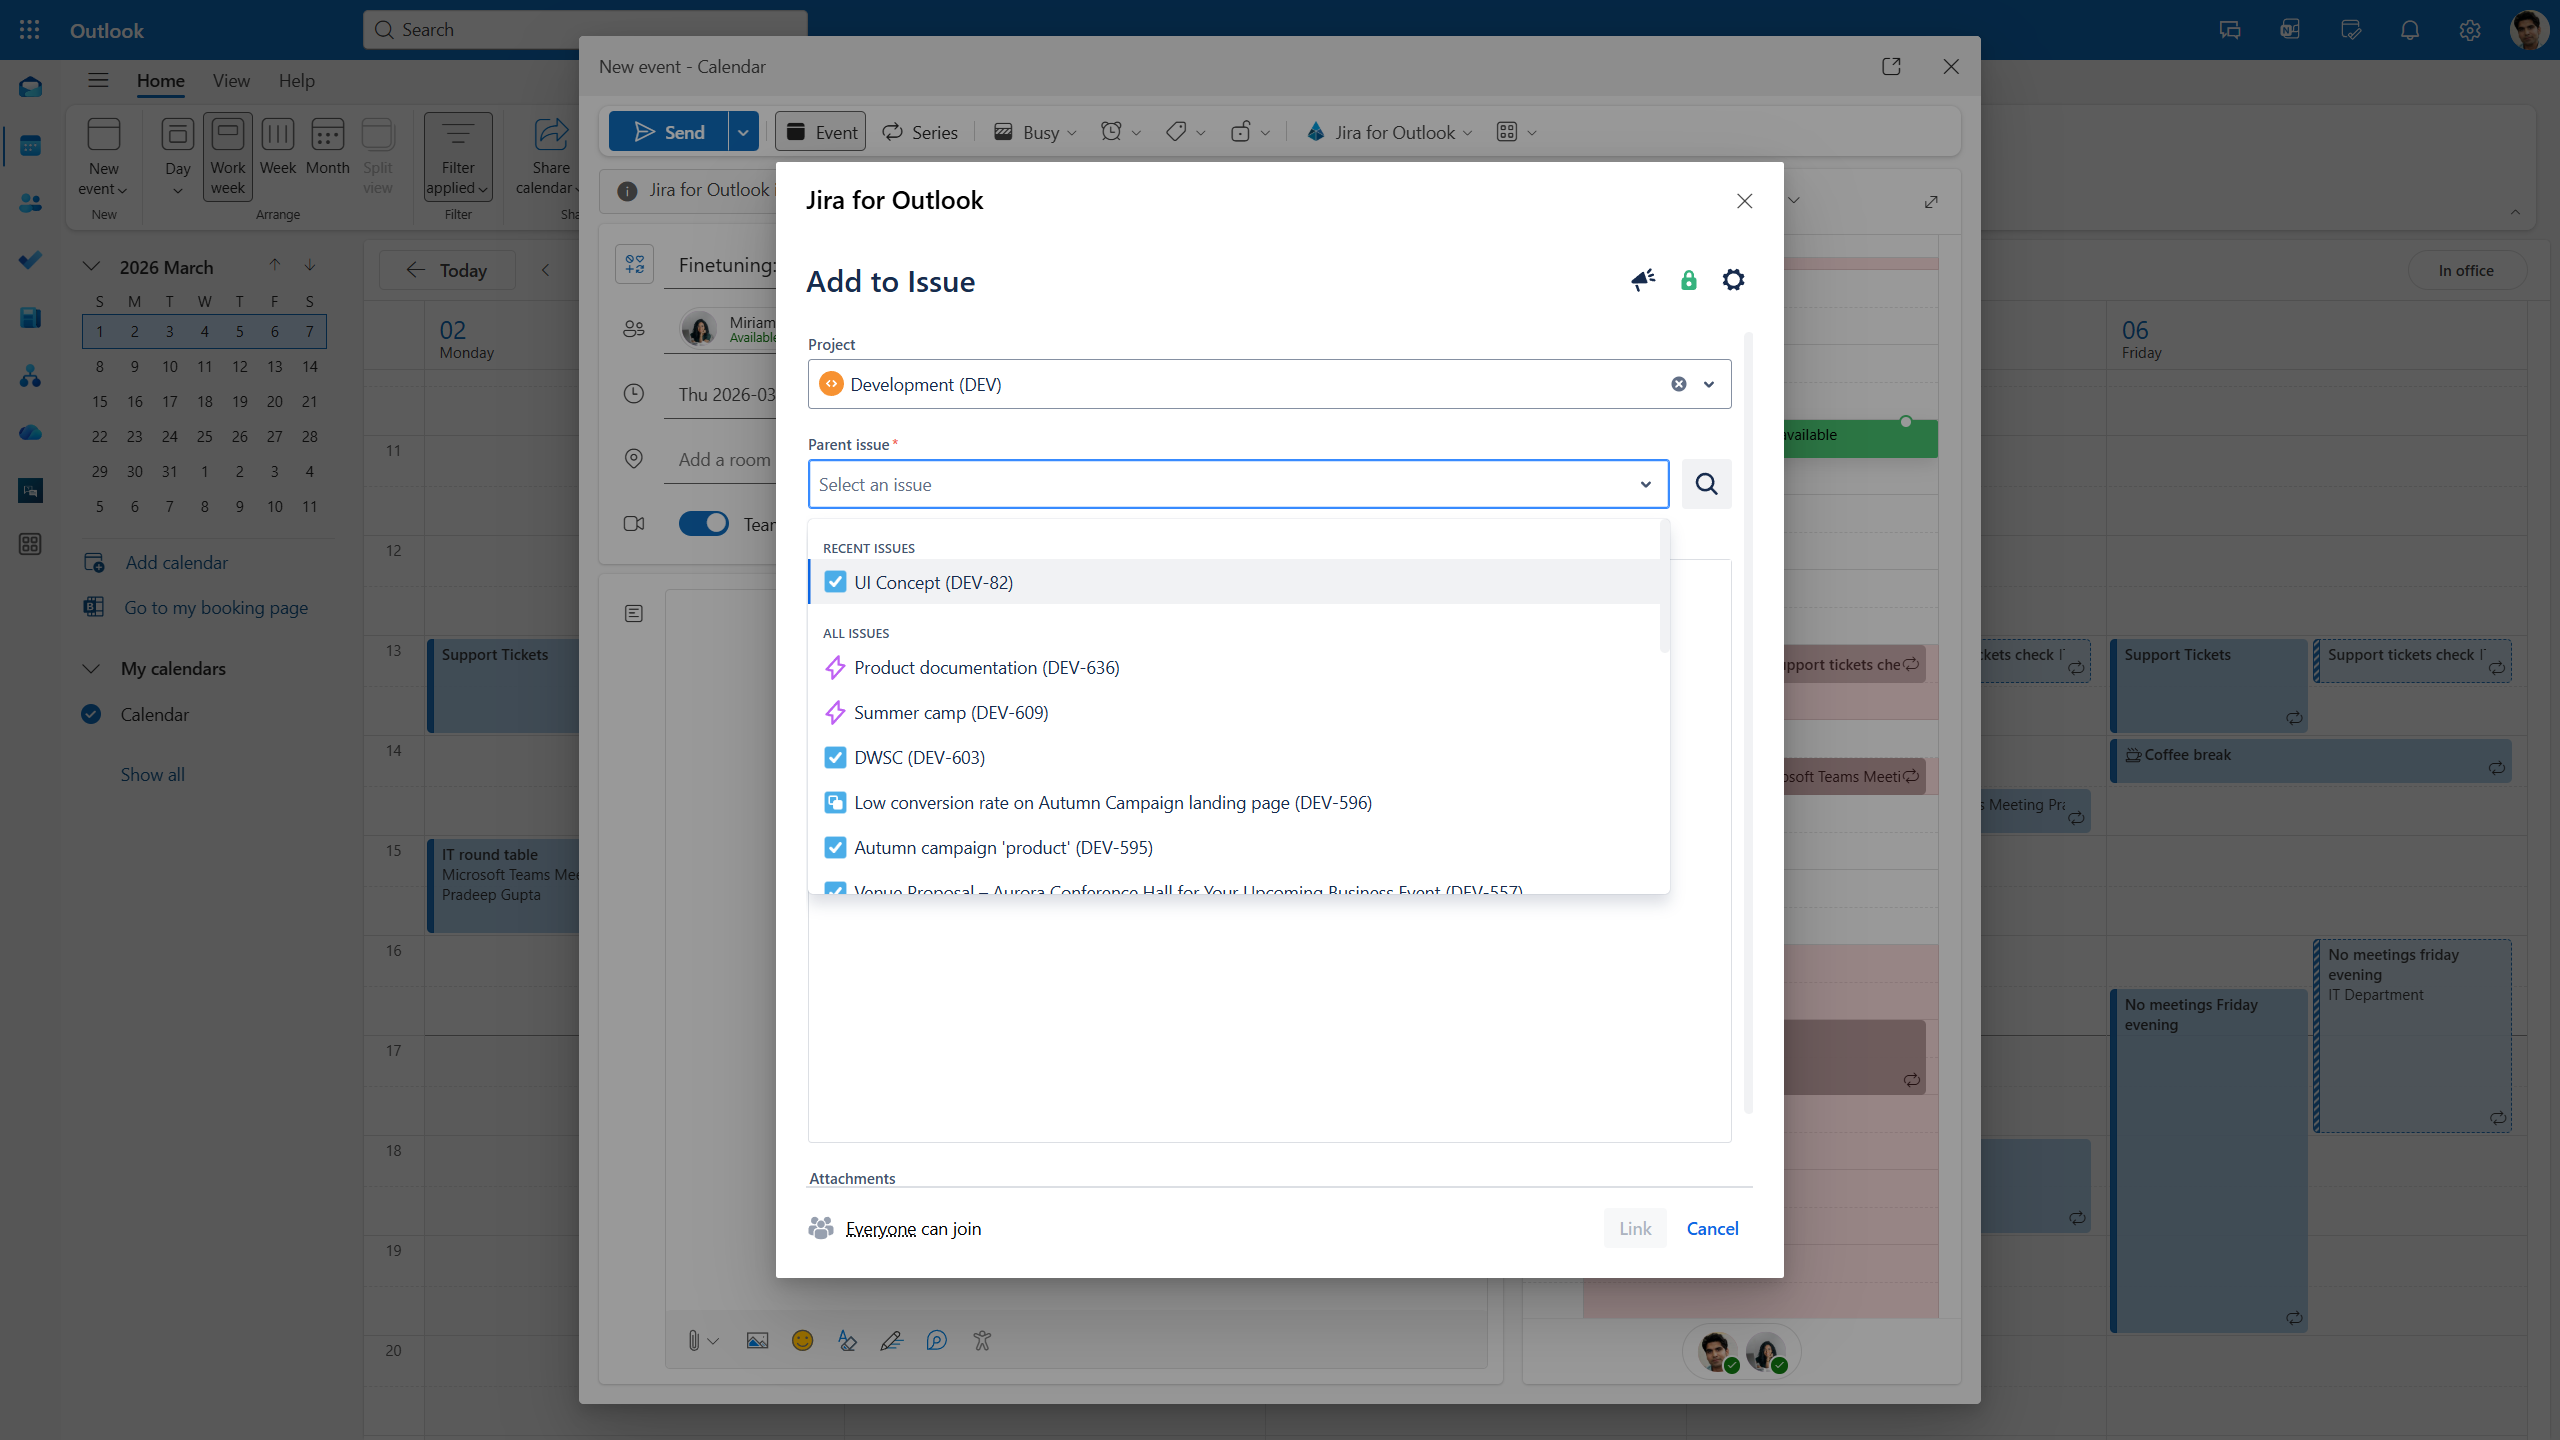Pop out the new event window
This screenshot has width=2560, height=1440.
click(1890, 67)
